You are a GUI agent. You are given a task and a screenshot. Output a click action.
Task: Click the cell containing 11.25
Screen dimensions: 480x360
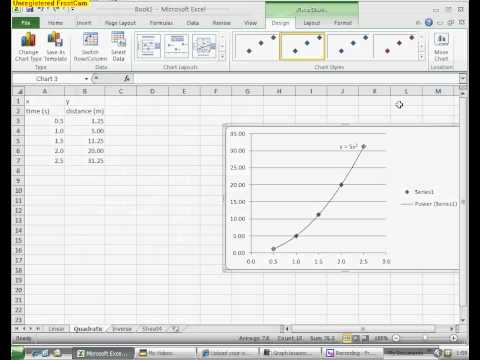click(85, 141)
